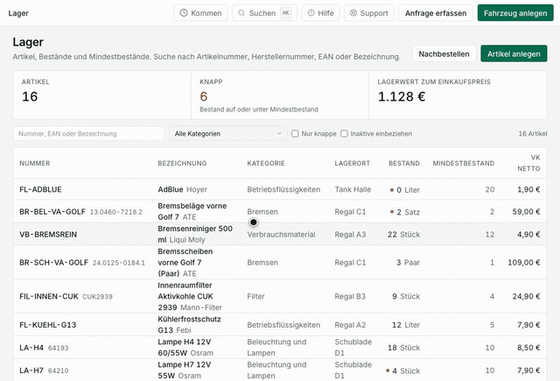This screenshot has height=381, width=560.
Task: Click the clock icon next to Kommen
Action: pyautogui.click(x=184, y=13)
